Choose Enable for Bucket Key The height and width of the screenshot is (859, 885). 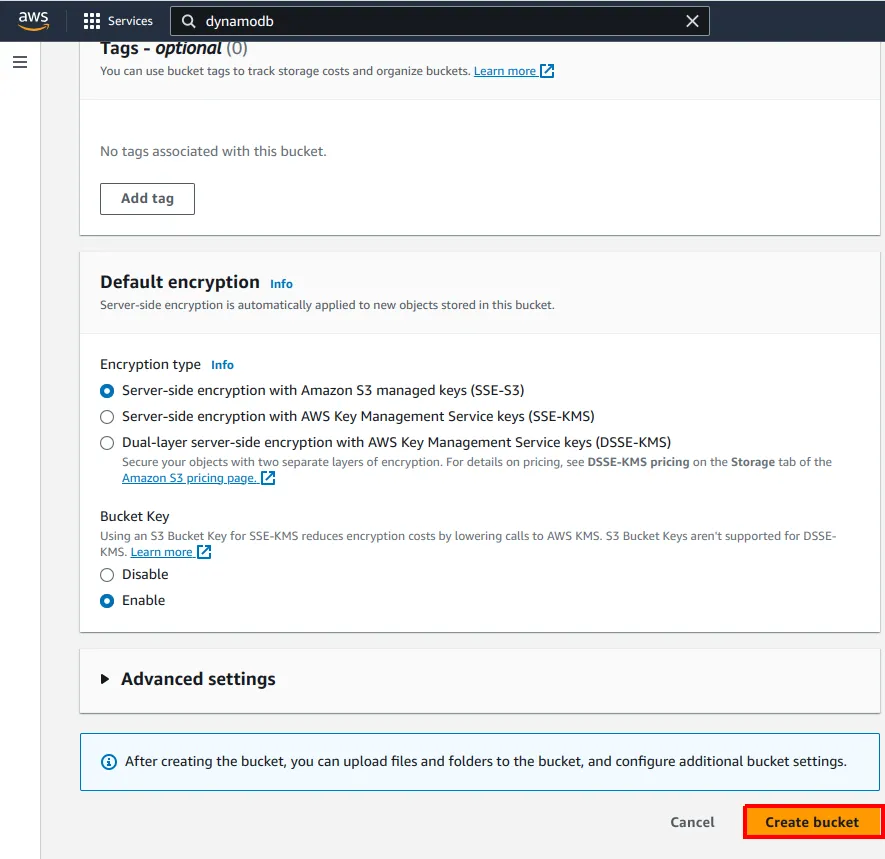point(107,601)
